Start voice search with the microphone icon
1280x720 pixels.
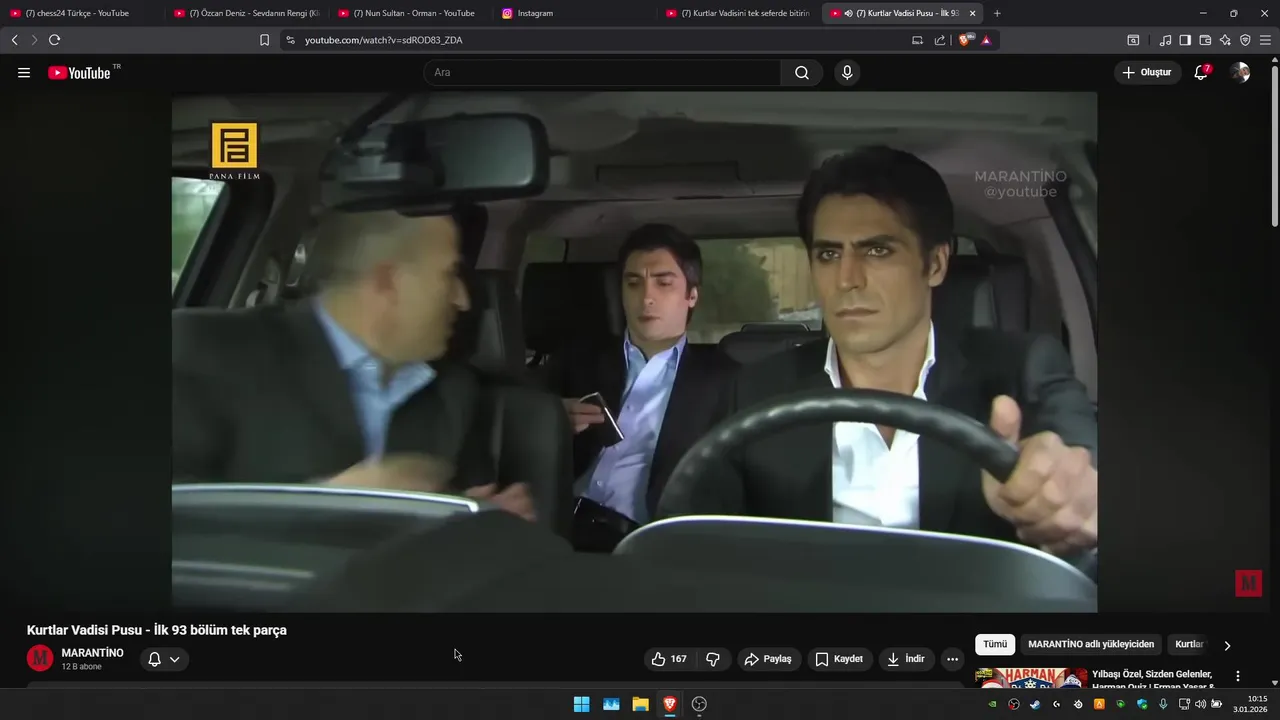tap(847, 73)
